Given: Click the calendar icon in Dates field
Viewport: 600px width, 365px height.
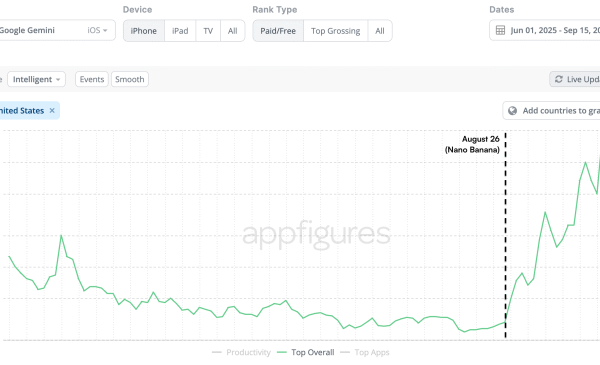Looking at the screenshot, I should click(500, 30).
